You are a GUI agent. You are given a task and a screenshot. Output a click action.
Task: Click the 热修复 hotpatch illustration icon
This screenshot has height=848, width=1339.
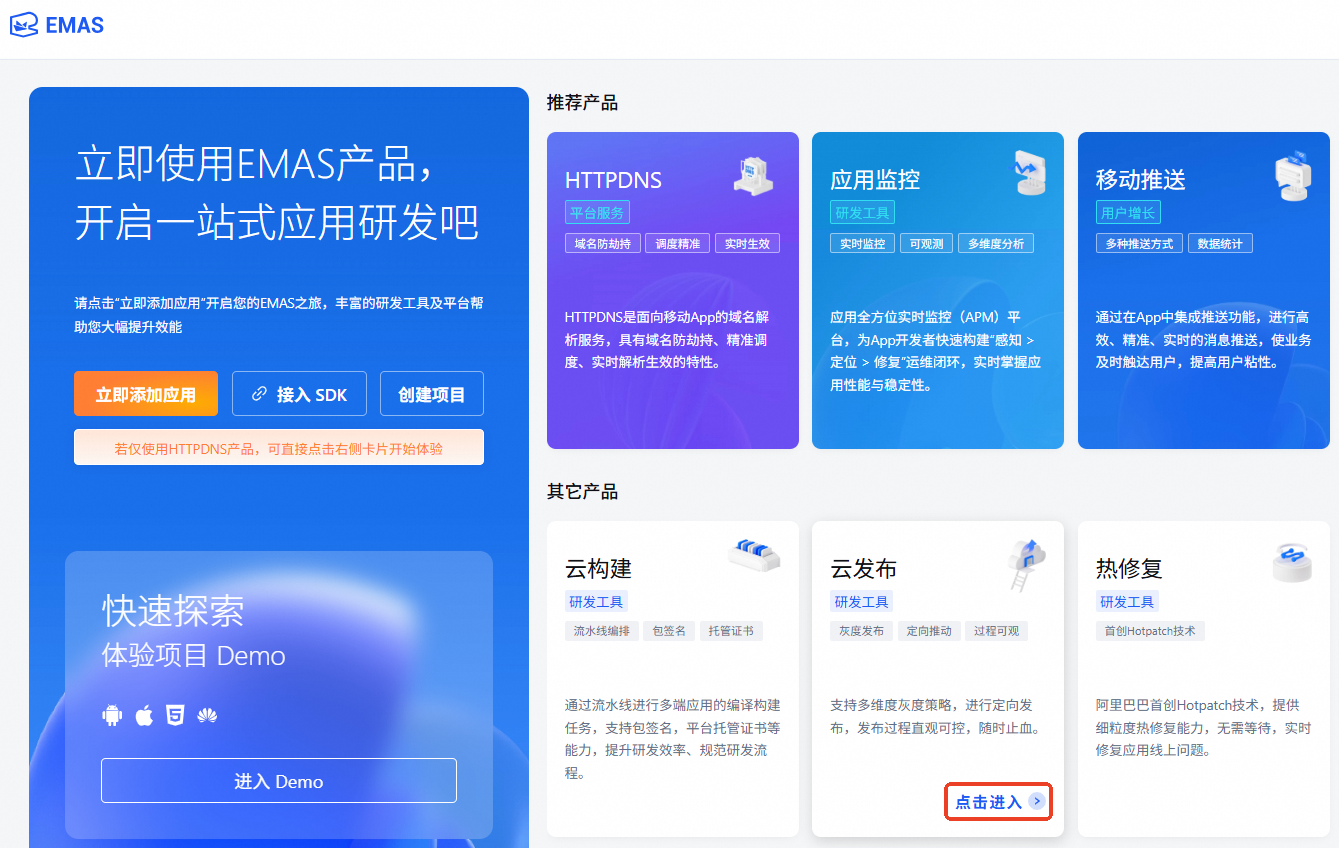click(x=1291, y=563)
